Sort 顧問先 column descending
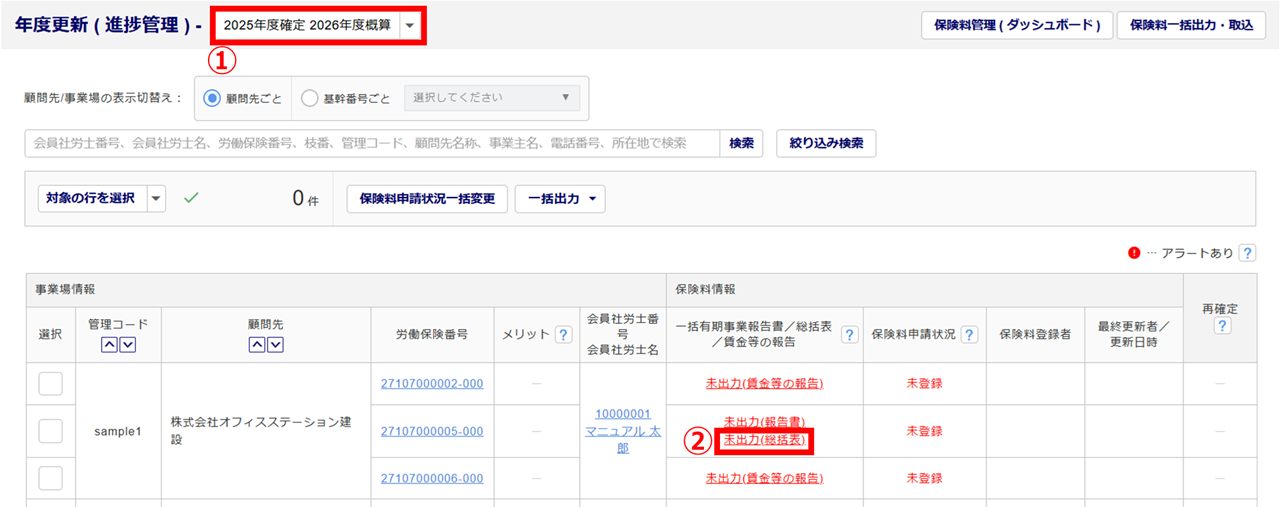This screenshot has height=507, width=1280. coord(274,345)
